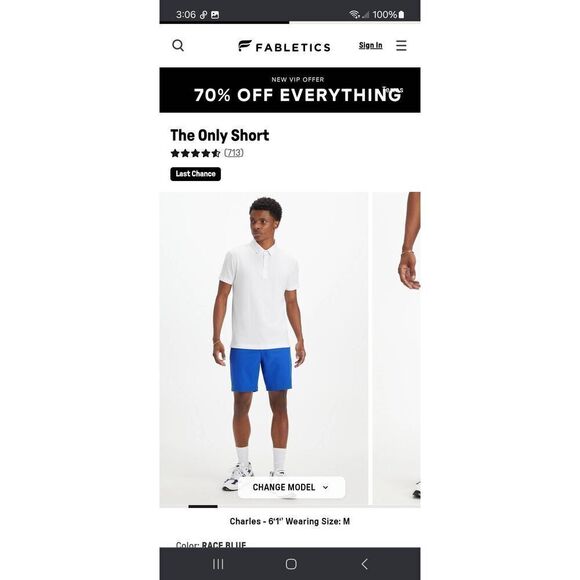Tap Android back arrow
The image size is (580, 580).
click(364, 564)
